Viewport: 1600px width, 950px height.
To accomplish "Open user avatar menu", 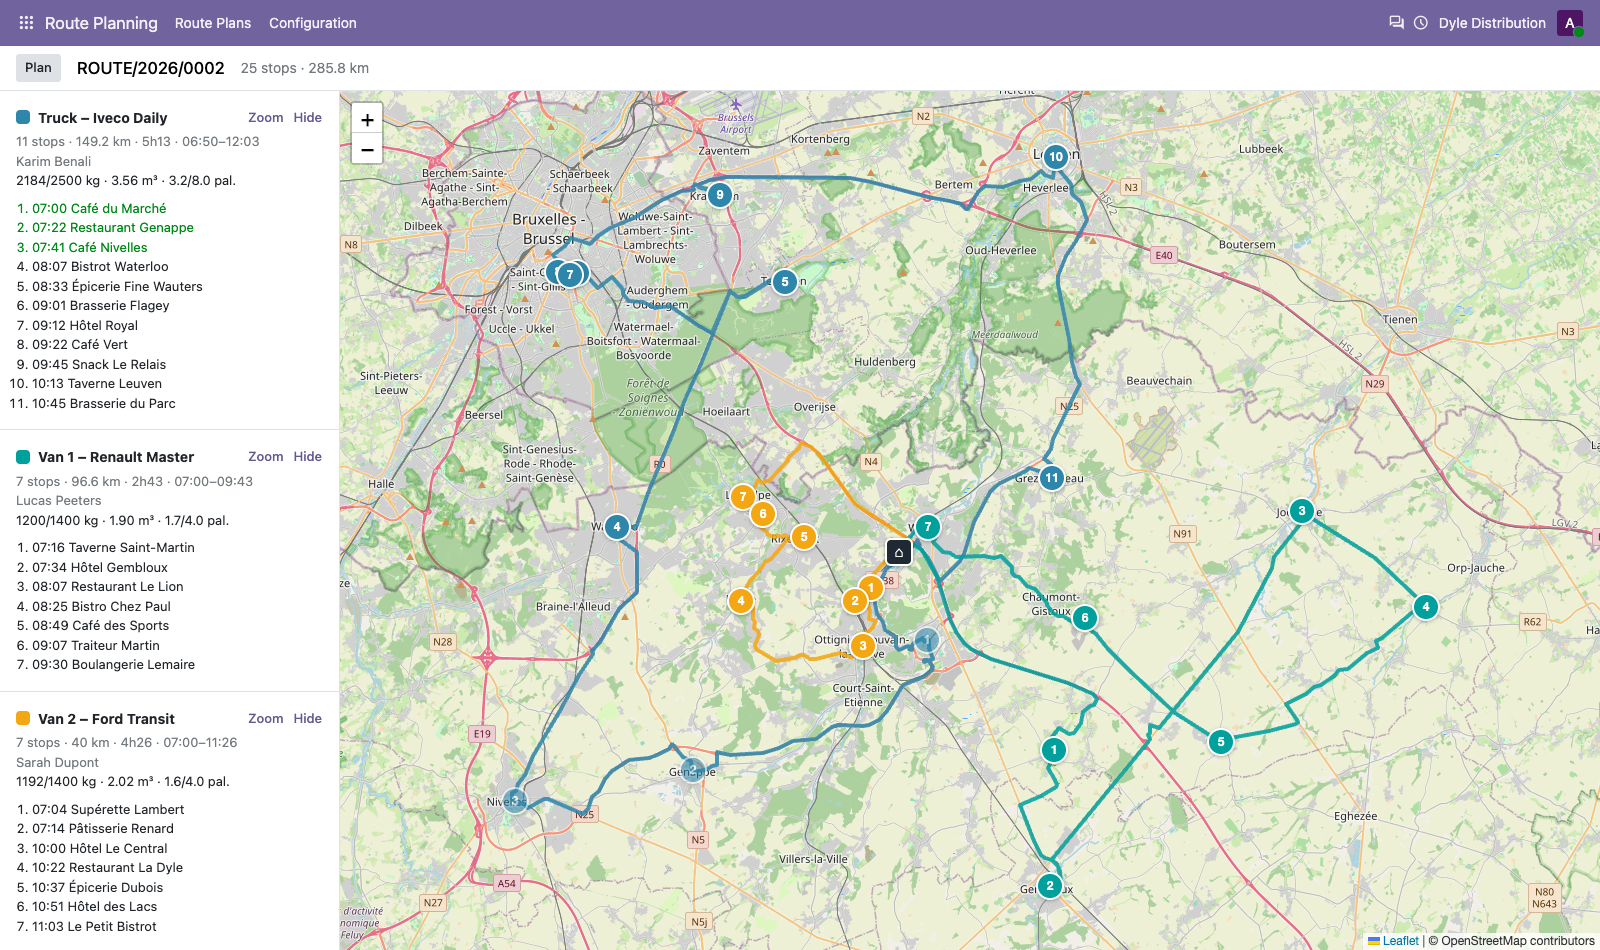I will coord(1570,23).
